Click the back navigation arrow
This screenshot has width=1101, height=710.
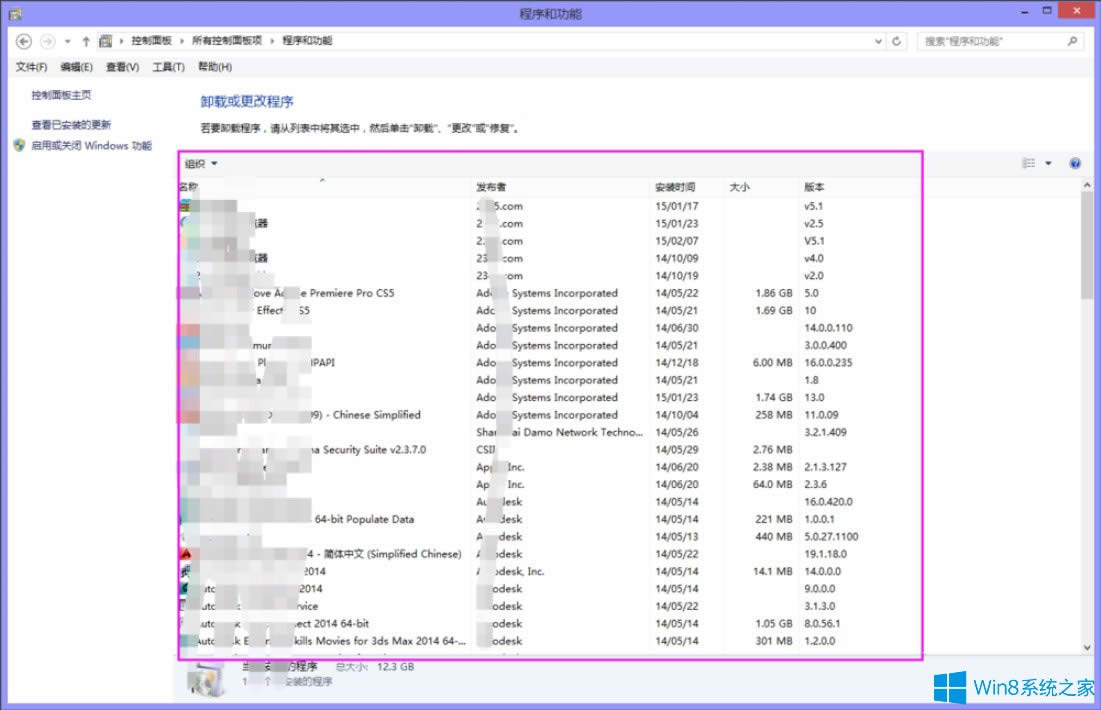point(22,41)
